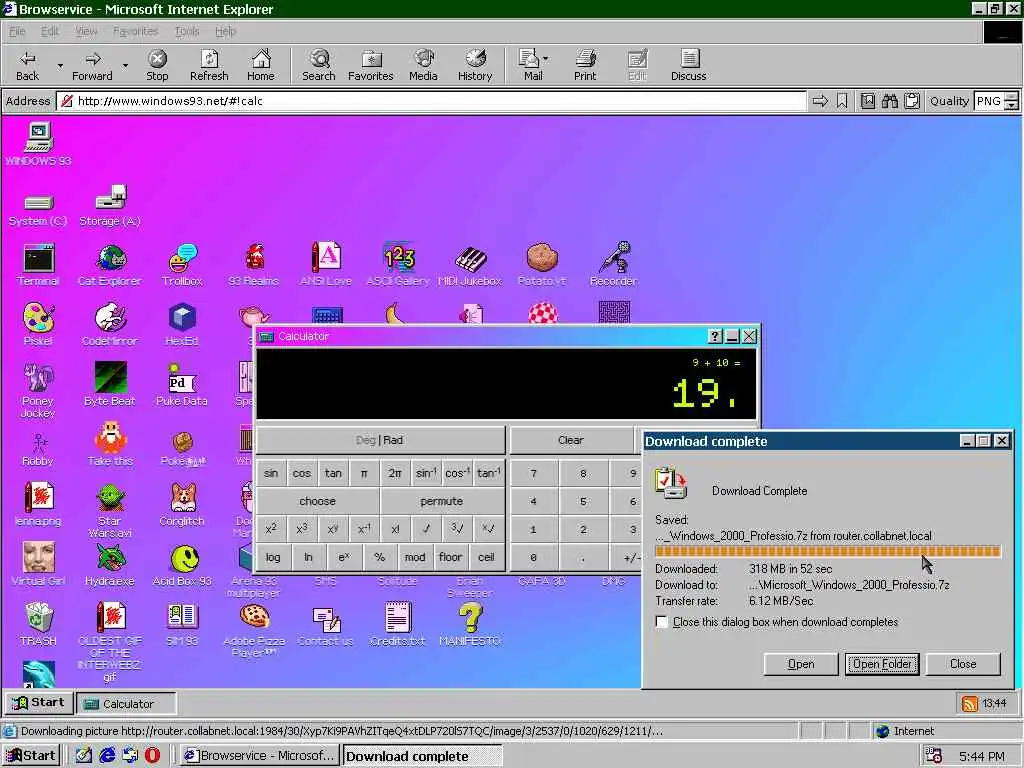Open Search in the toolbar
The height and width of the screenshot is (768, 1024).
pos(319,65)
